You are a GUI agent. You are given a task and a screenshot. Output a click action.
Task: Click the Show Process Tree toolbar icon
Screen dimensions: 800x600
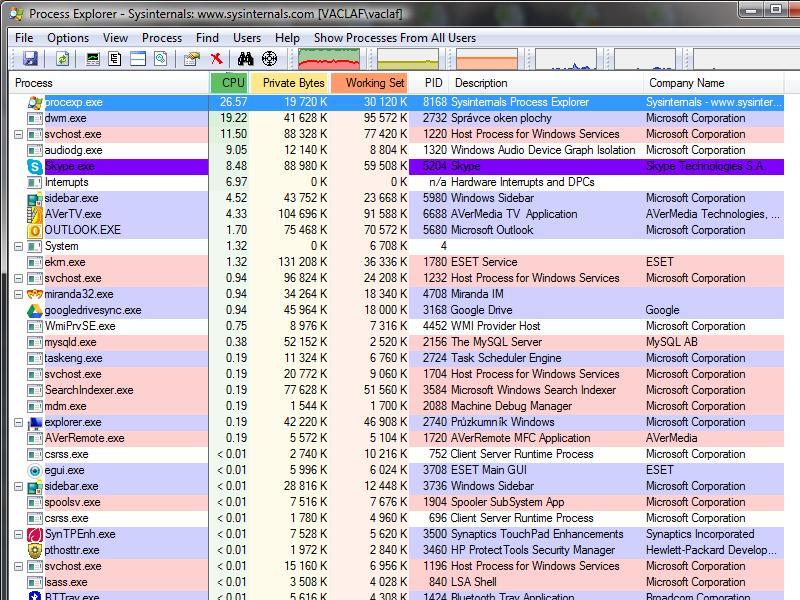pyautogui.click(x=116, y=60)
